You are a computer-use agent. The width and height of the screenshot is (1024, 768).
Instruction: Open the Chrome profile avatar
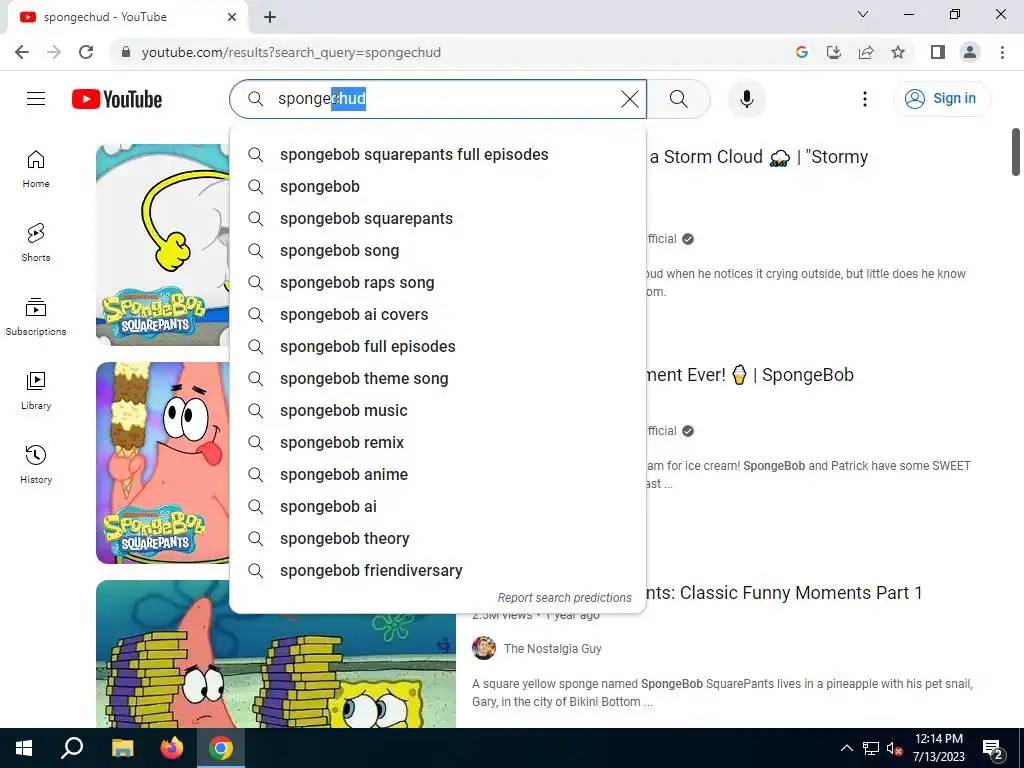[x=970, y=52]
